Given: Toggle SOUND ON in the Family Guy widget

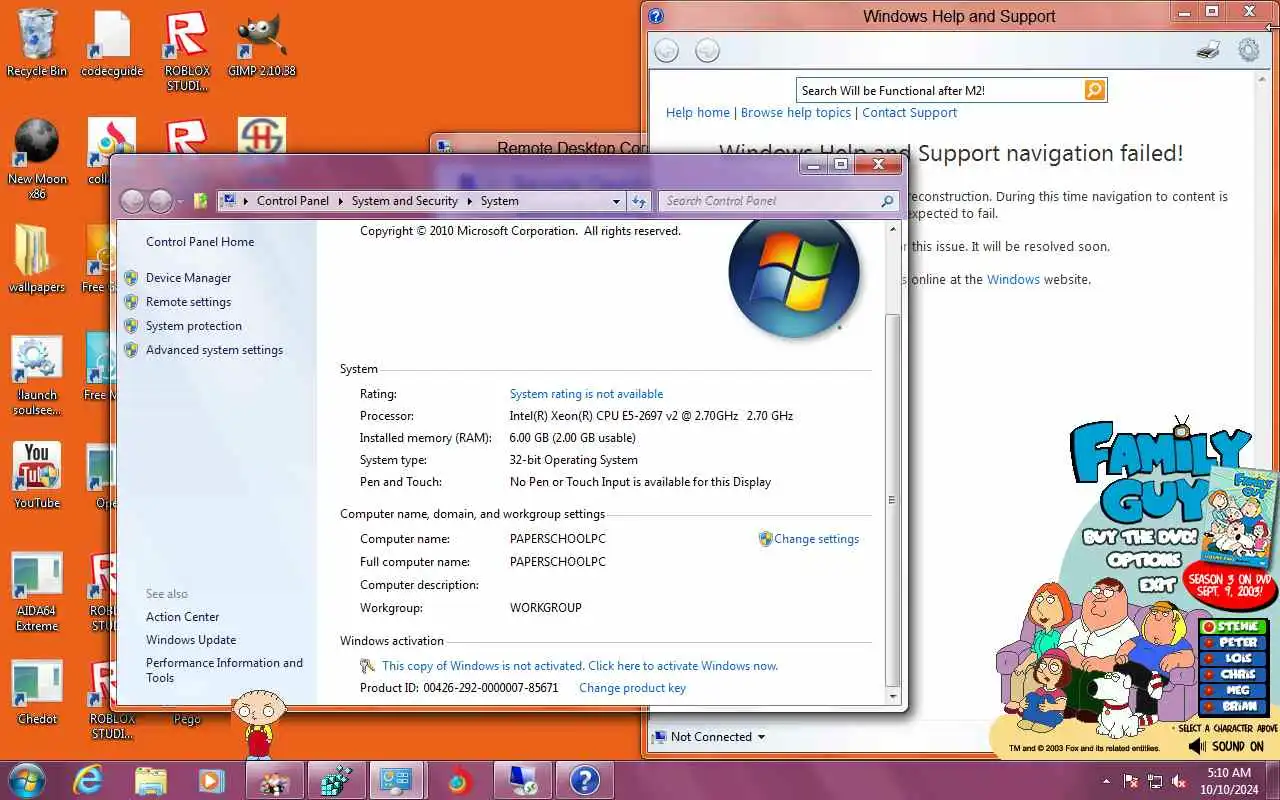Looking at the screenshot, I should 1226,746.
